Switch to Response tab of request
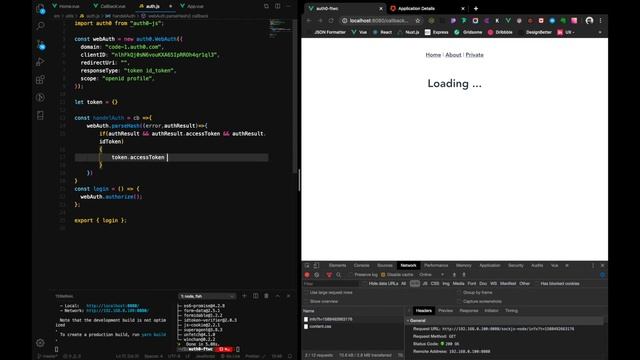The image size is (640, 360). [x=469, y=311]
